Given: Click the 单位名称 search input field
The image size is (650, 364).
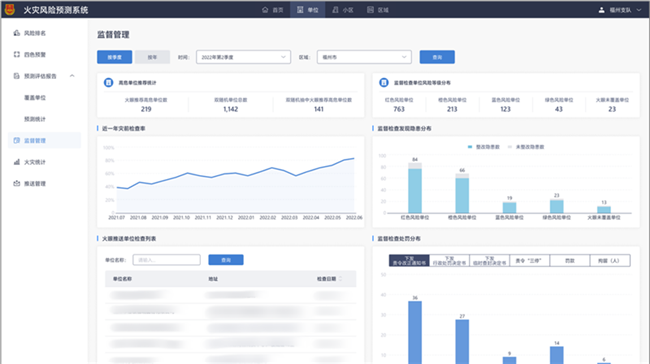Looking at the screenshot, I should [167, 260].
